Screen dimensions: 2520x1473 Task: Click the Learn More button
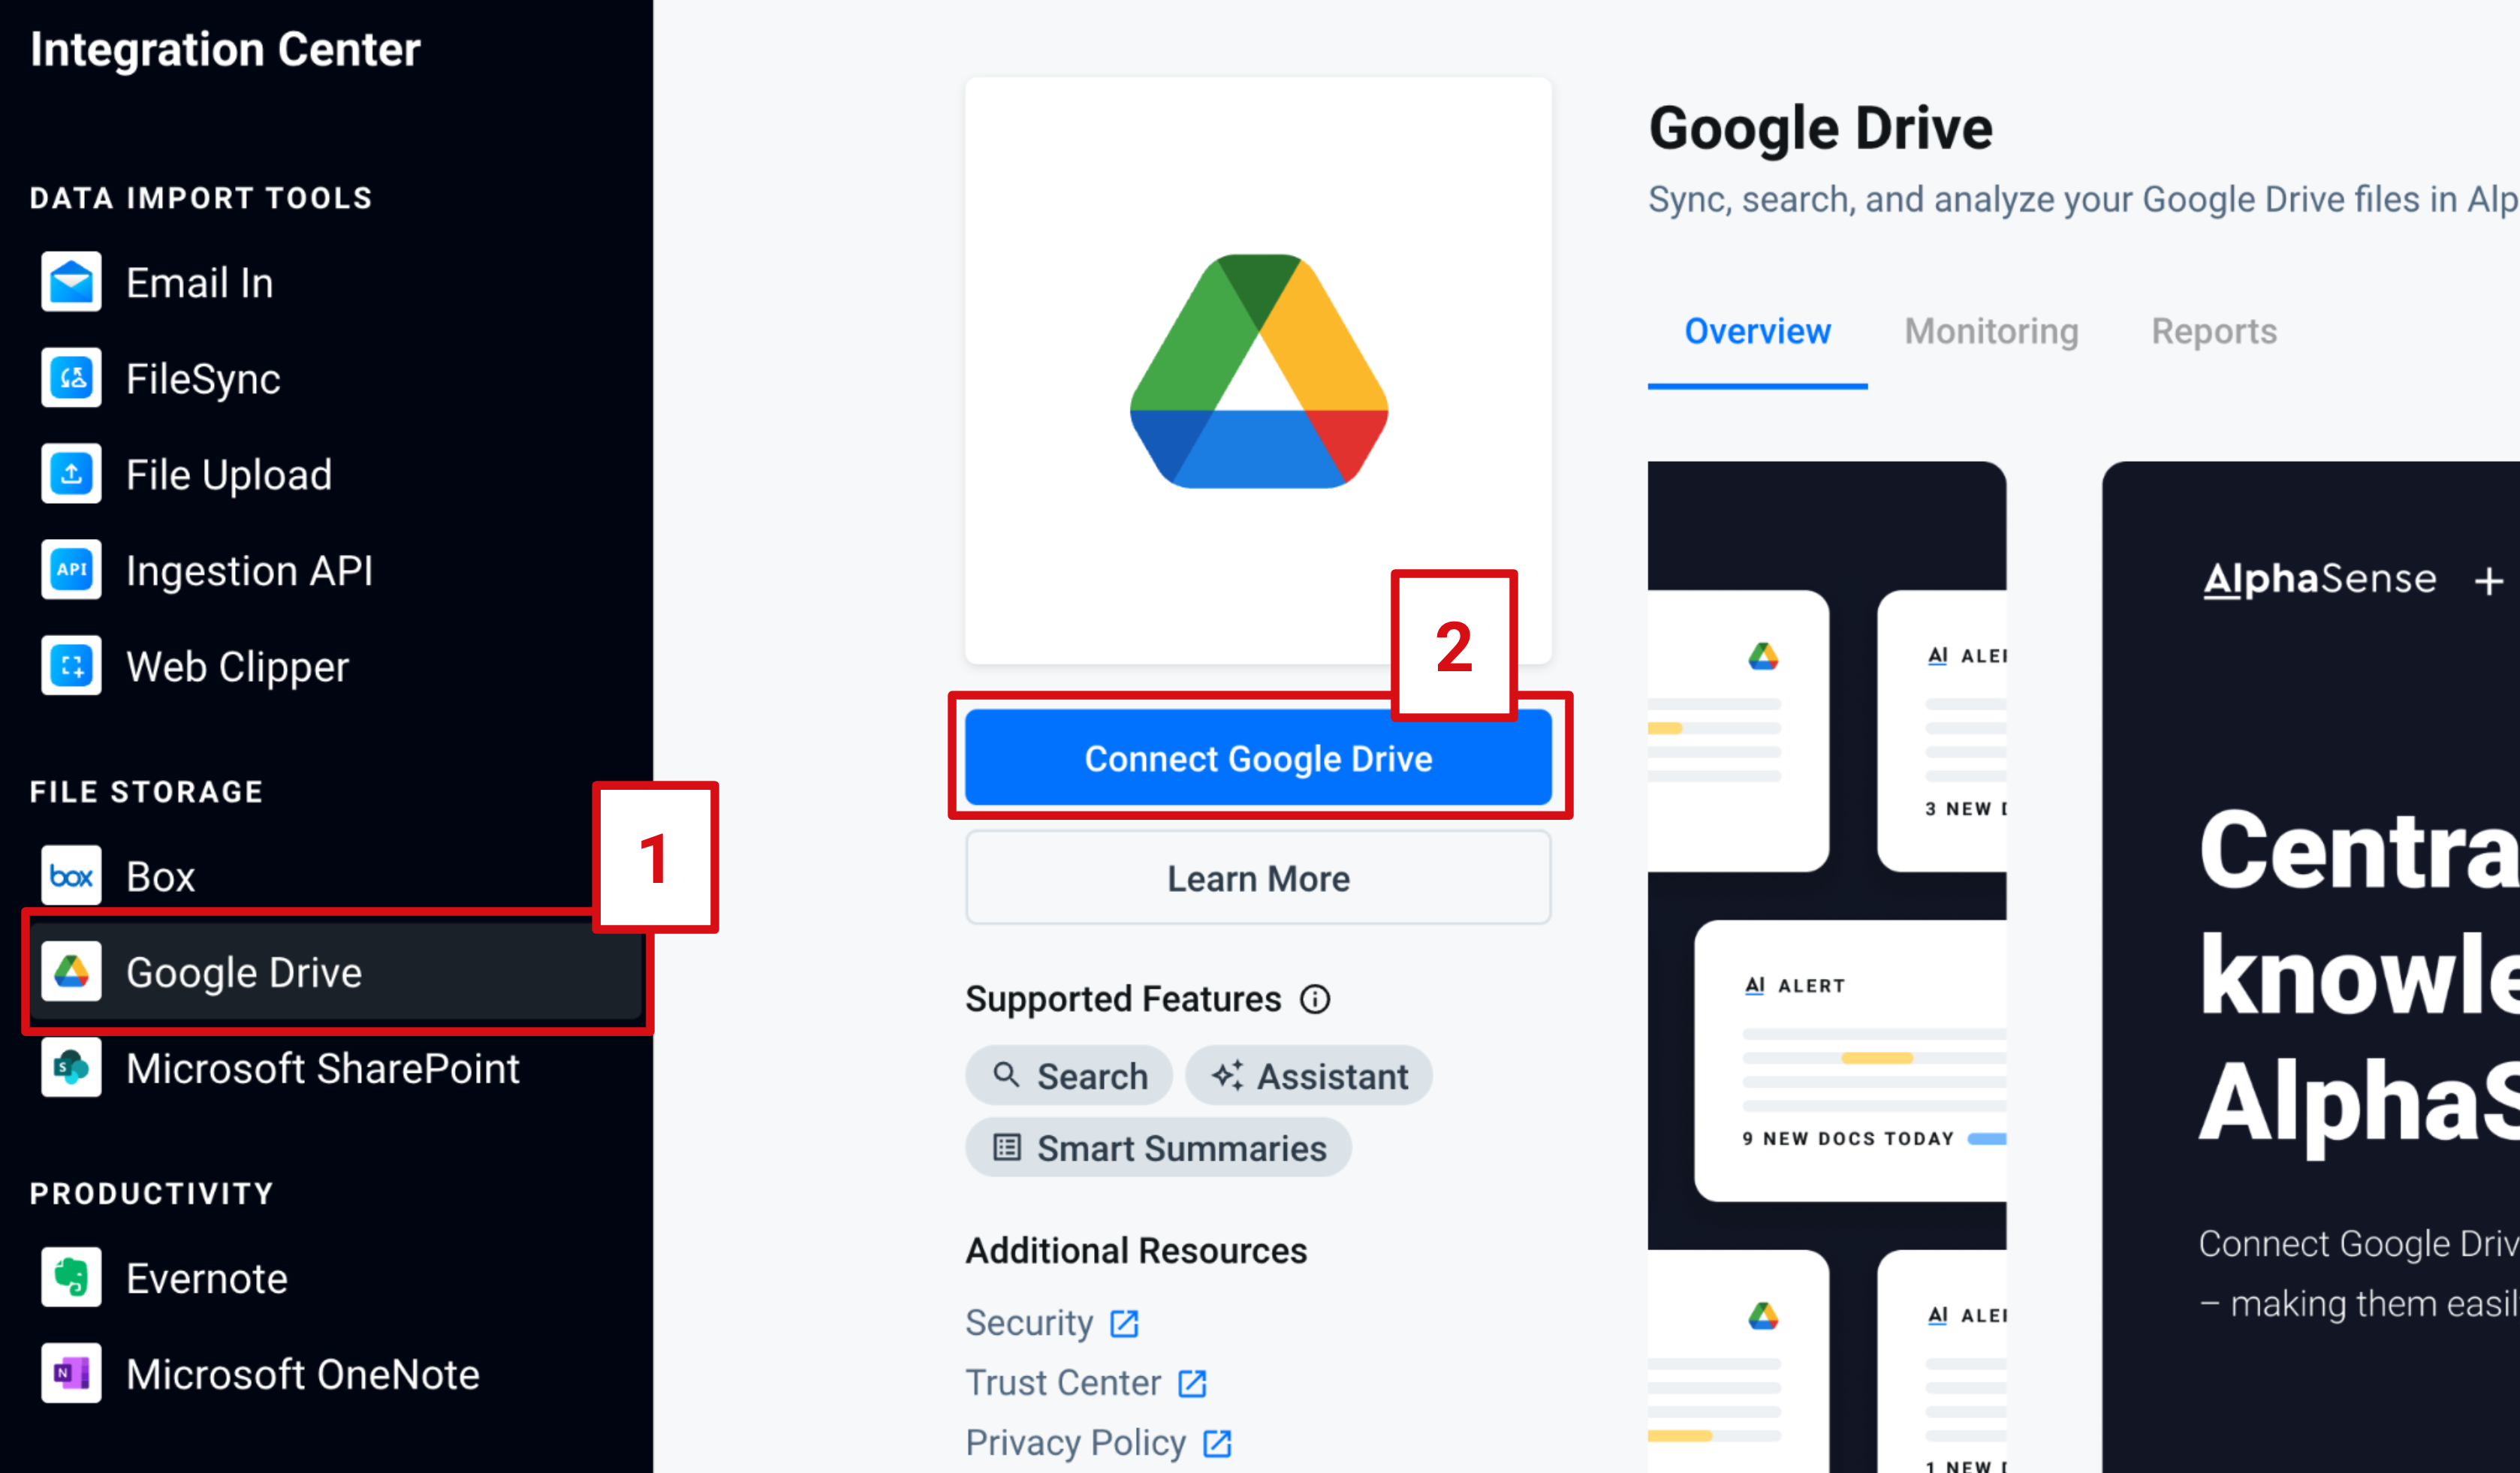coord(1258,878)
